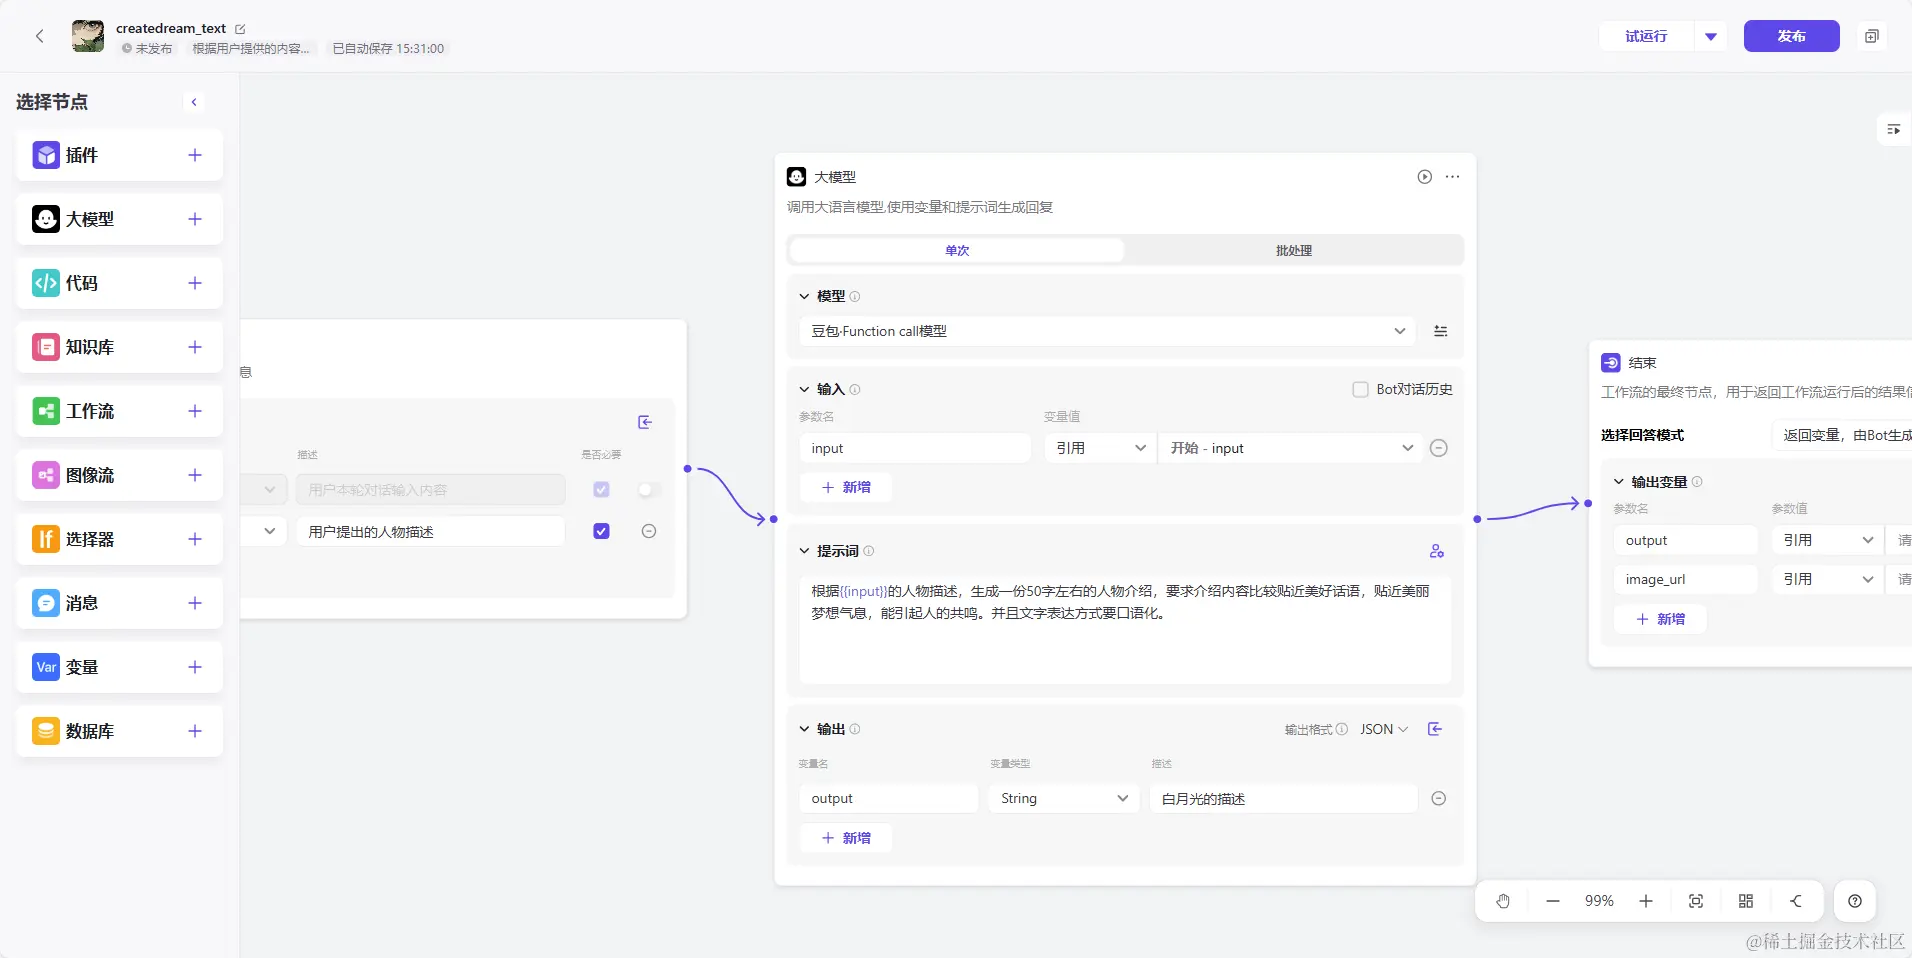Click the 白月光的描述 description field

pos(1284,798)
